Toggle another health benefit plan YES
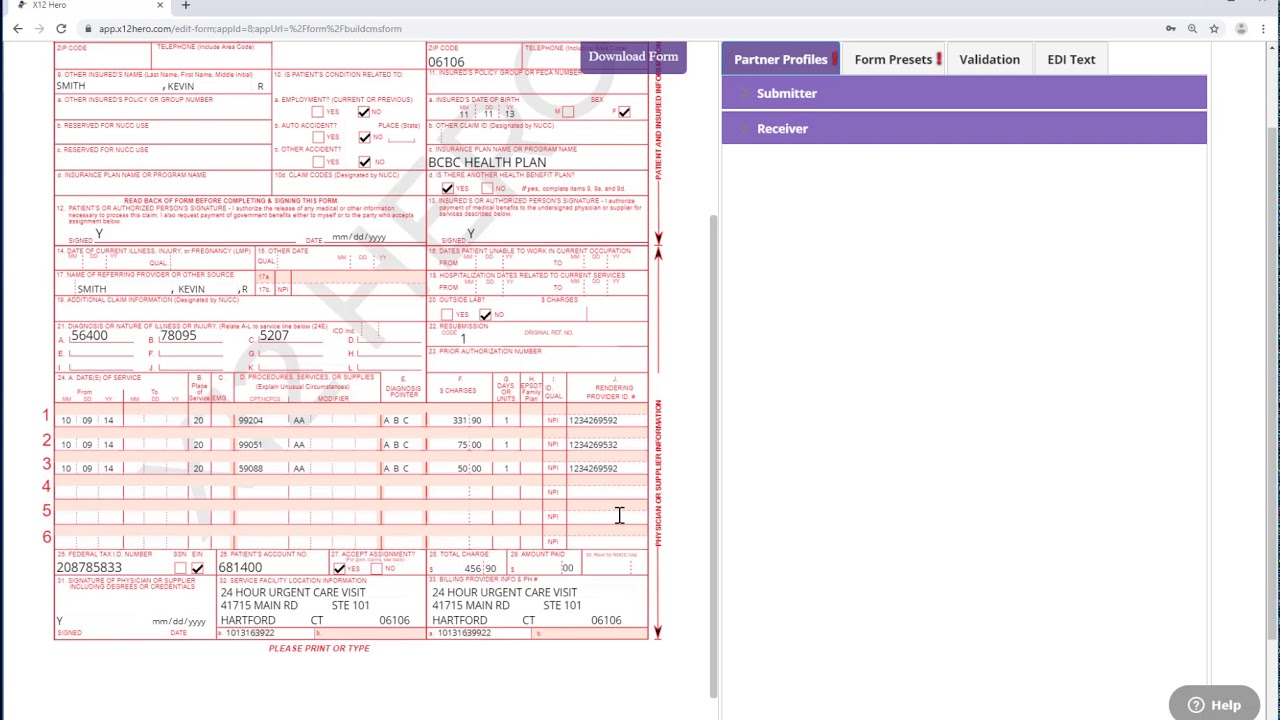This screenshot has height=720, width=1280. tap(447, 188)
